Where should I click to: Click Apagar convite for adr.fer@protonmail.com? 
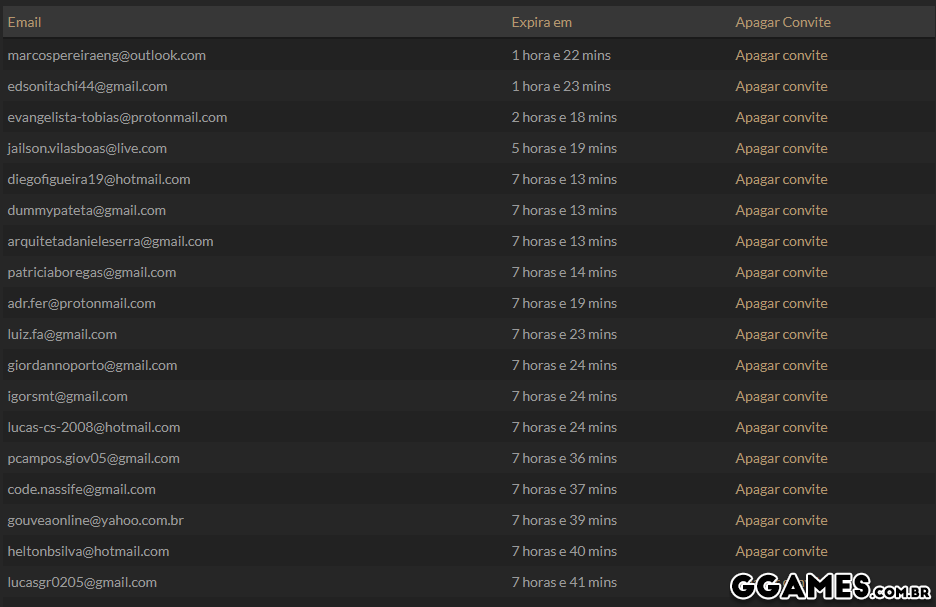tap(781, 303)
